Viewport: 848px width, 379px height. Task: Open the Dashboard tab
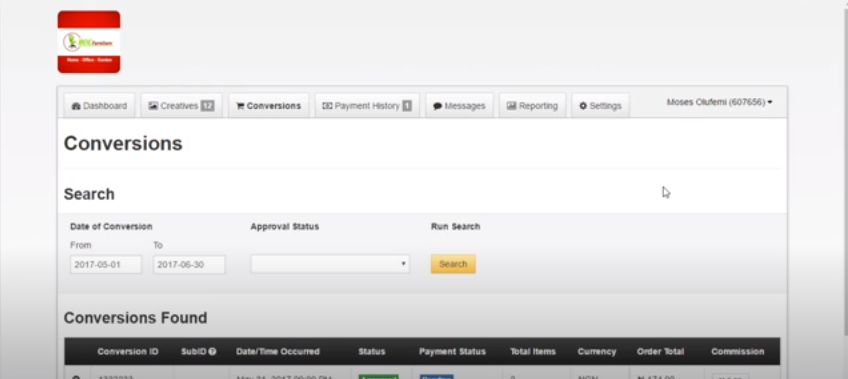tap(99, 106)
